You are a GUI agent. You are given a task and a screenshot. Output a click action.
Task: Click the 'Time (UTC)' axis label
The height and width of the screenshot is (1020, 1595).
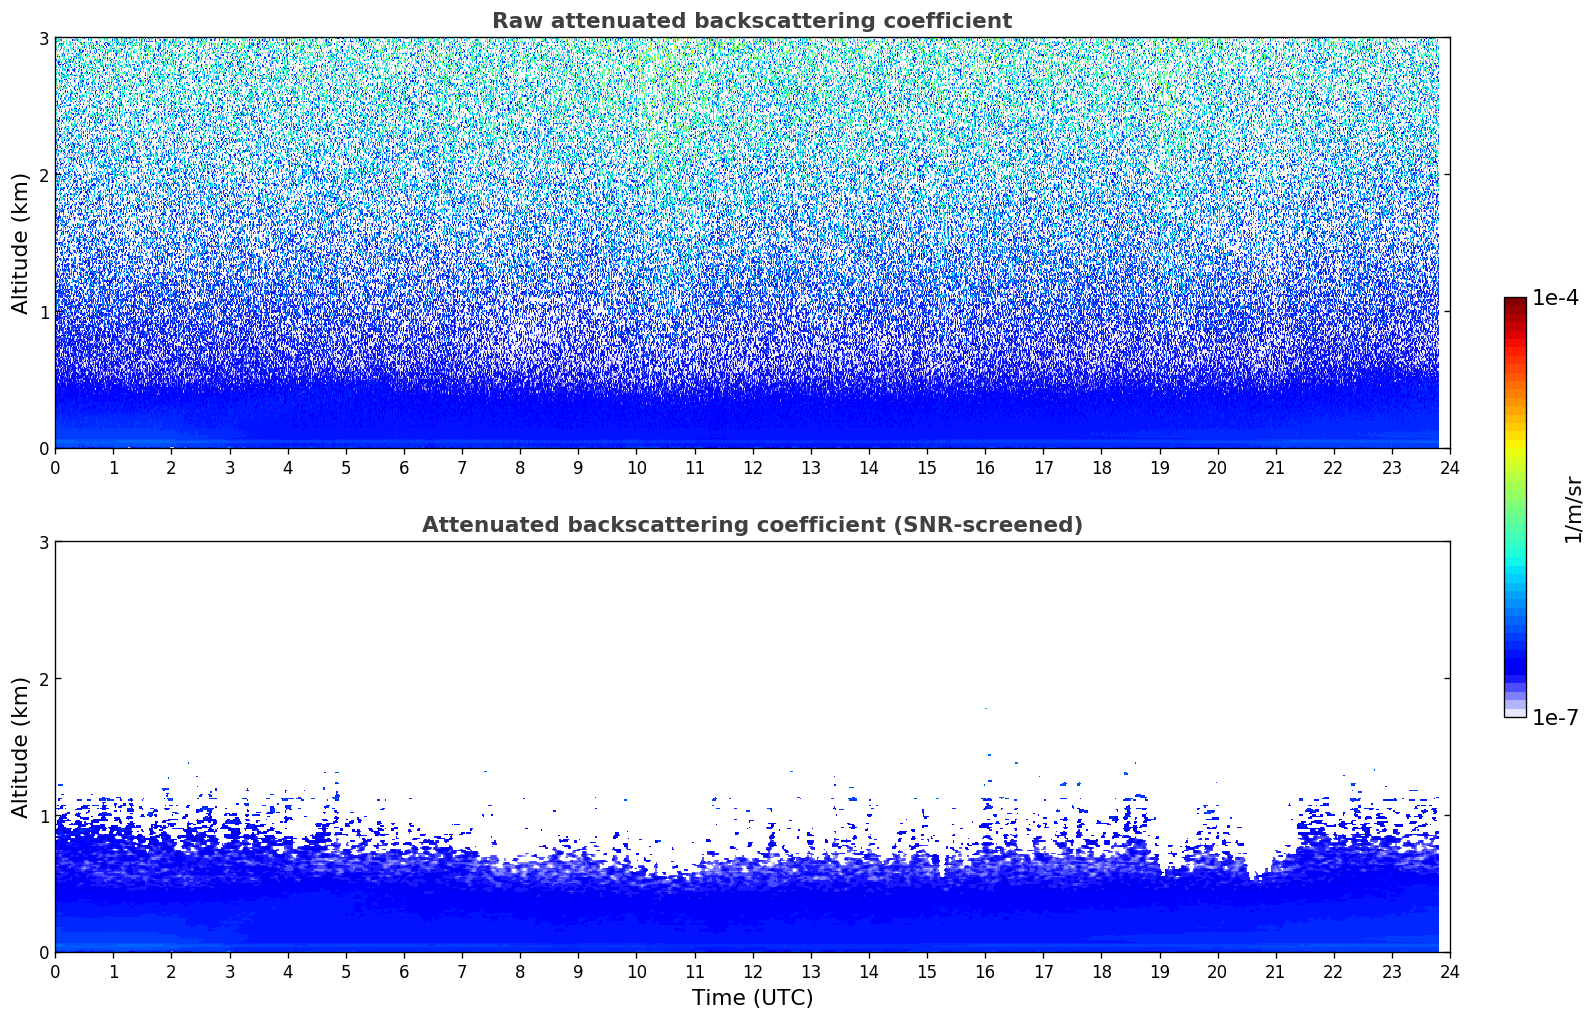pyautogui.click(x=752, y=998)
